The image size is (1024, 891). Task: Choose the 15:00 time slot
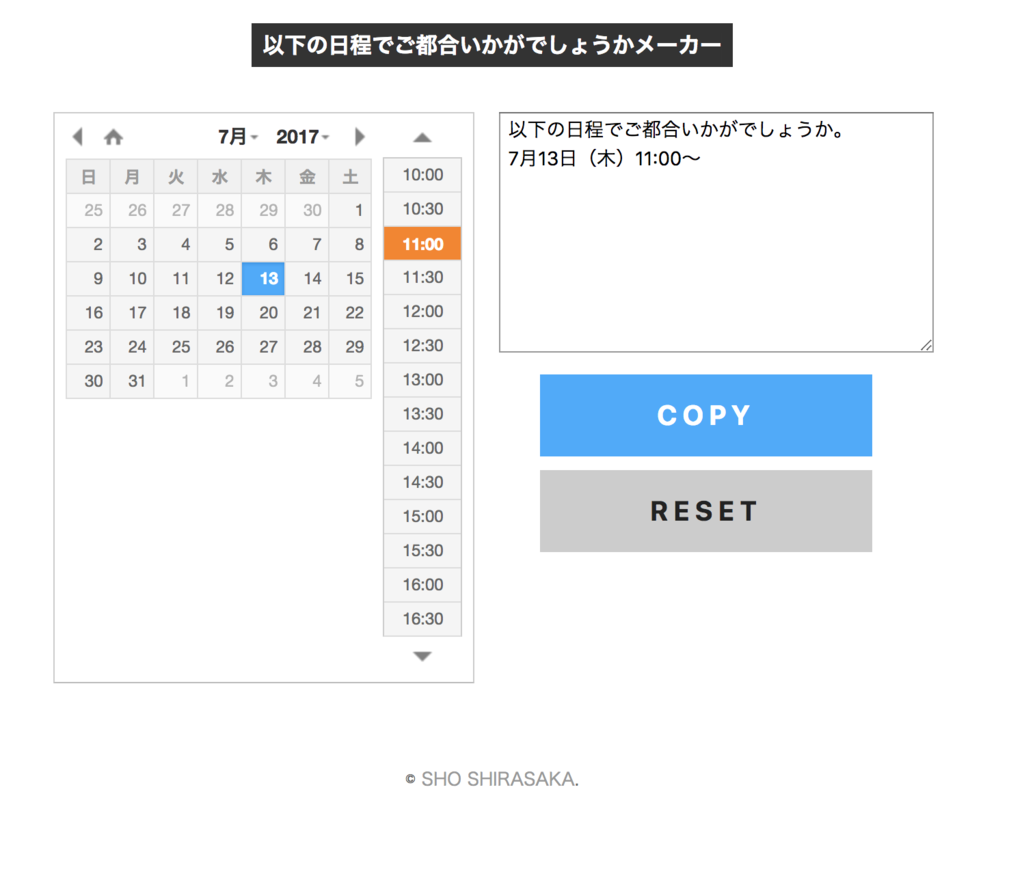tap(423, 516)
